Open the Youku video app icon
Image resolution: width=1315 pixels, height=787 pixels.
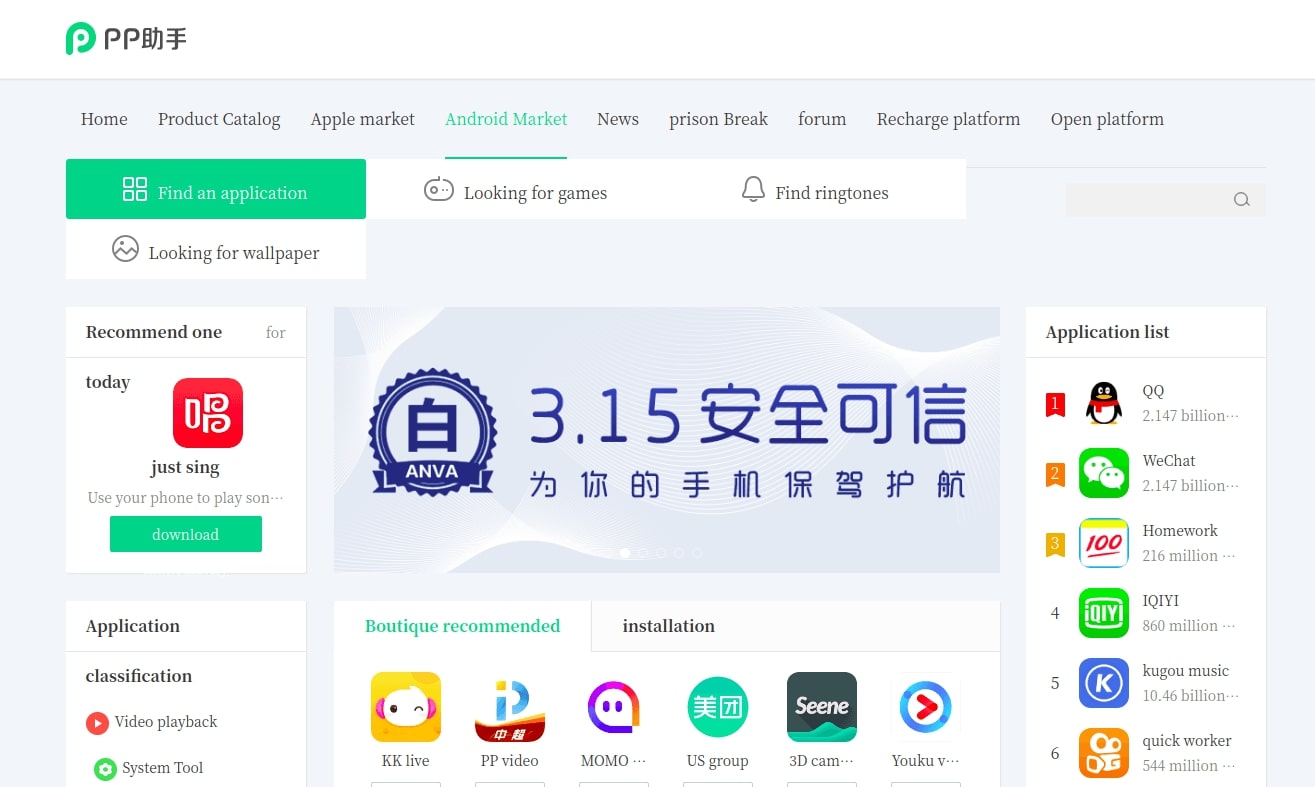point(926,707)
